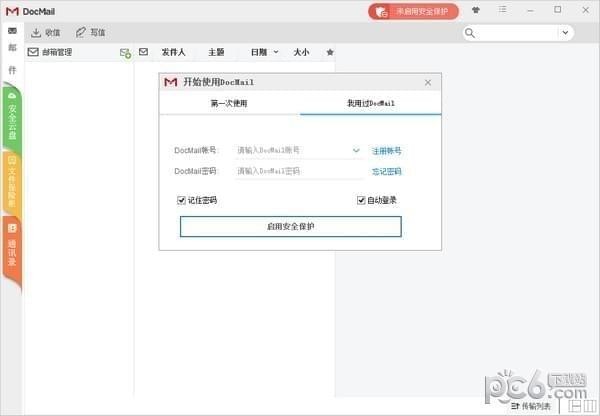Screen dimensions: 600x416
Task: Expand the search box dropdown arrow
Action: coord(568,33)
